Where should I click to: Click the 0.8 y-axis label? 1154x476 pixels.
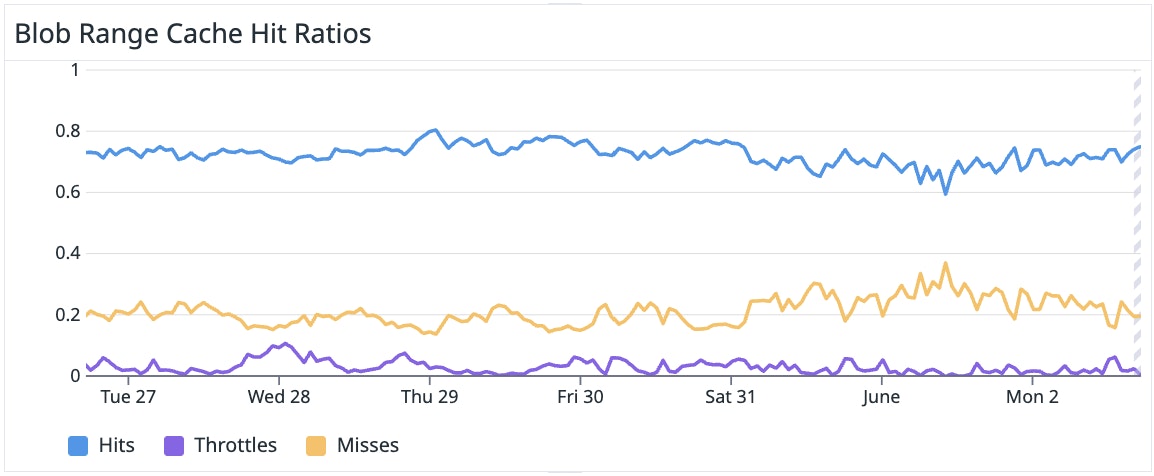tap(68, 131)
